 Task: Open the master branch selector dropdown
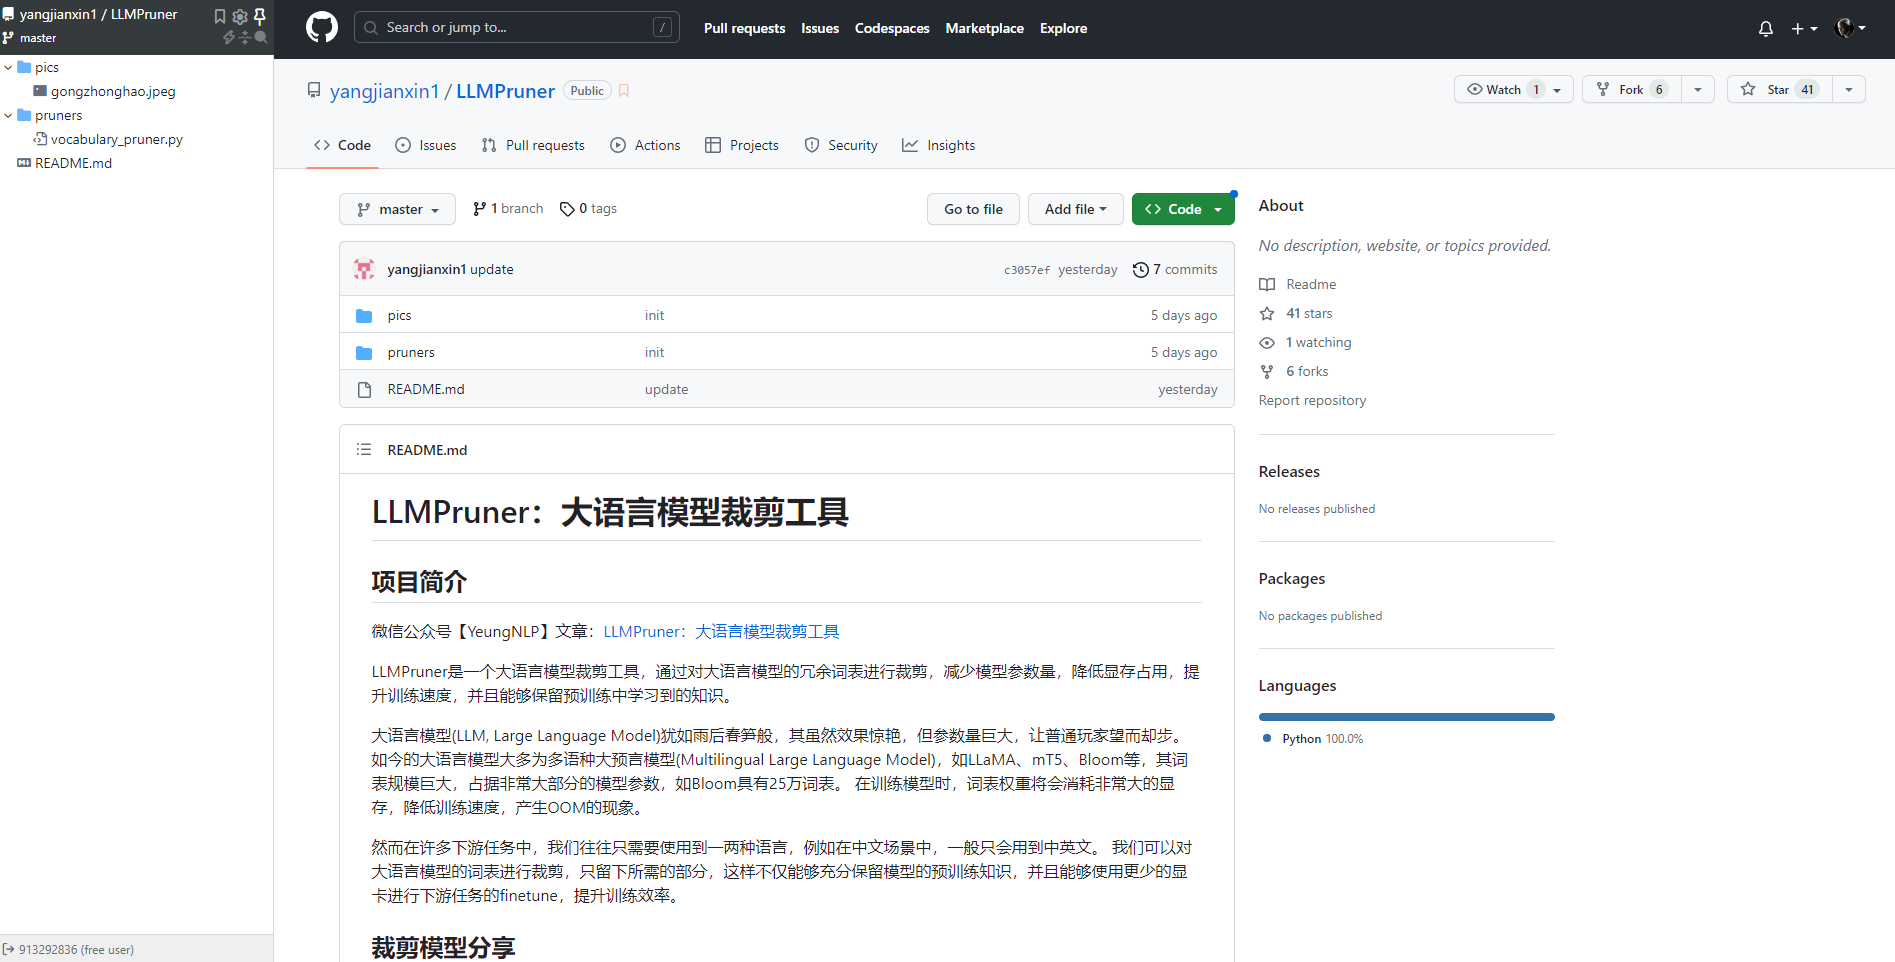[x=398, y=209]
